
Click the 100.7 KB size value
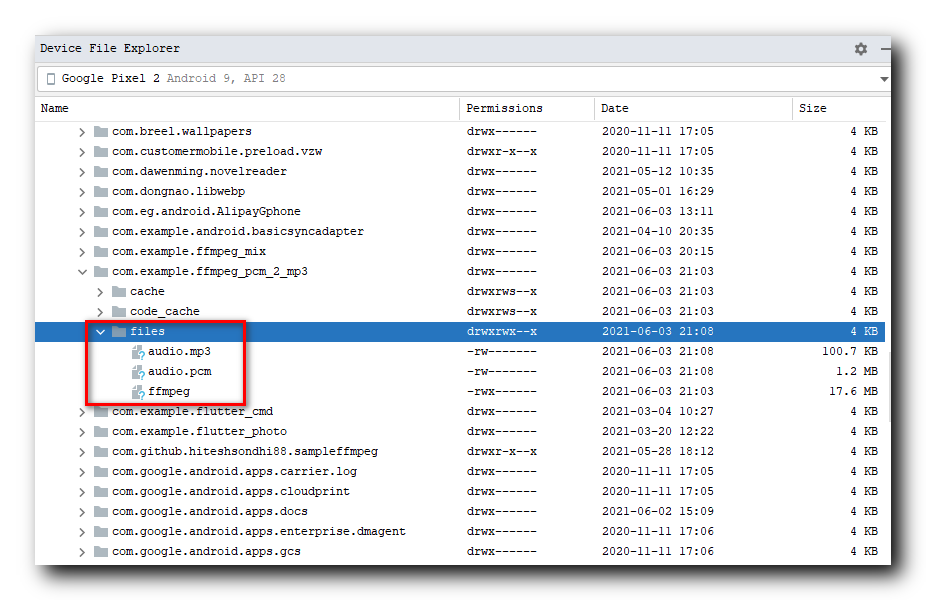pyautogui.click(x=849, y=351)
